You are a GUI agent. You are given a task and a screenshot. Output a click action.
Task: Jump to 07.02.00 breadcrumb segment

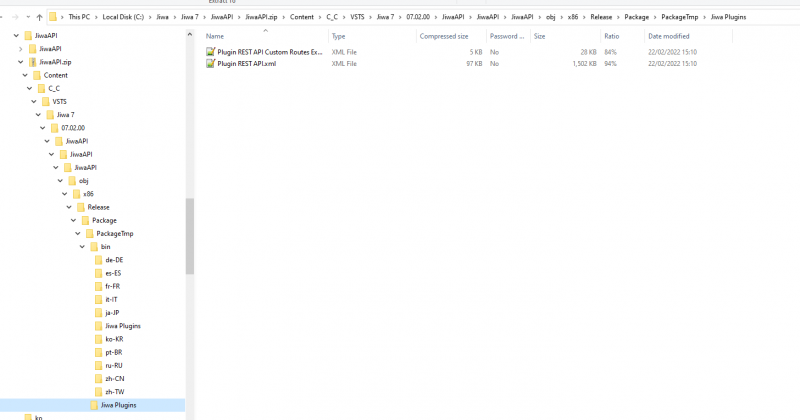(x=418, y=17)
